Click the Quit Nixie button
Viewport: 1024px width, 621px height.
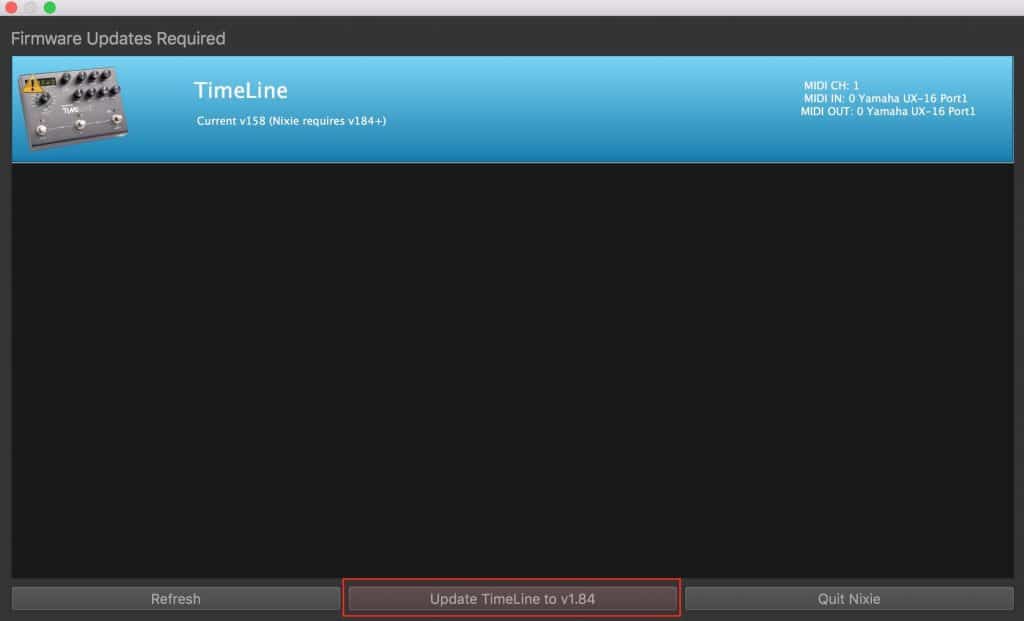point(849,598)
